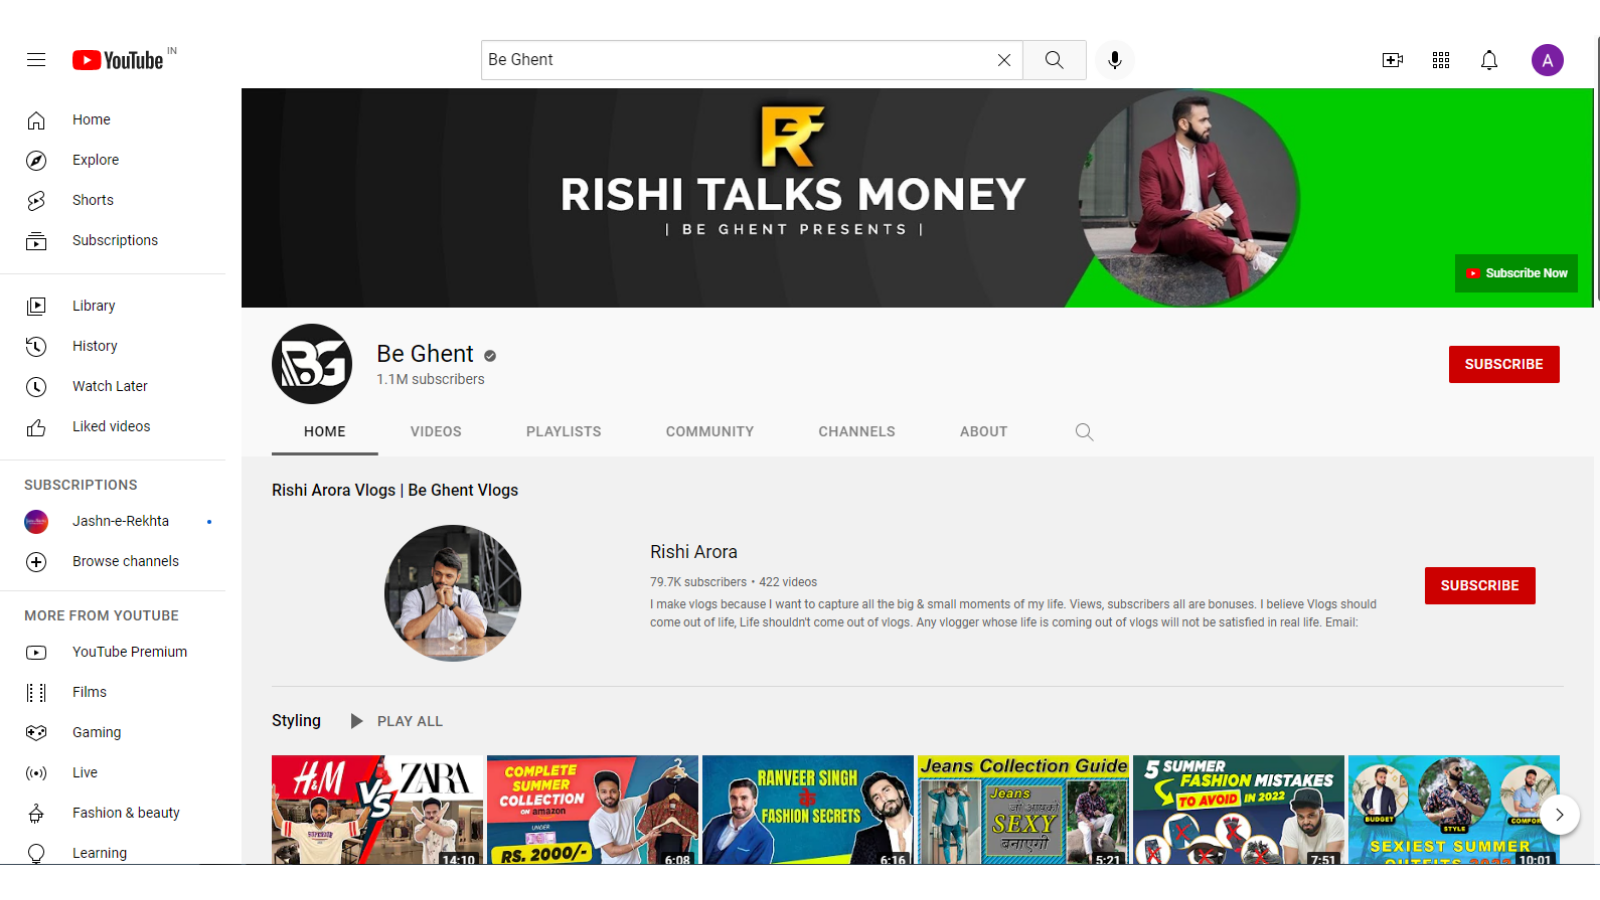Open the Create video icon
The image size is (1600, 900).
click(1392, 60)
